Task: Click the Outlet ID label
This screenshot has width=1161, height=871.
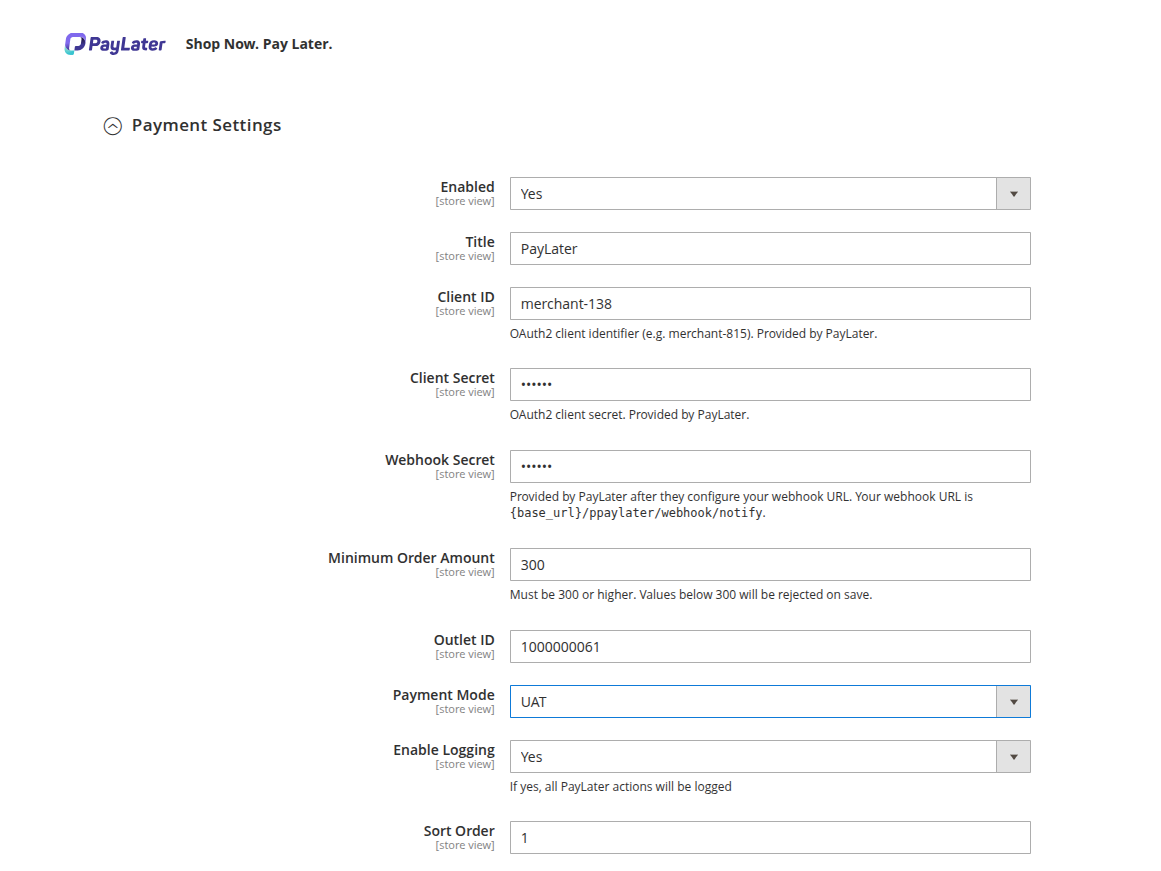Action: tap(464, 640)
